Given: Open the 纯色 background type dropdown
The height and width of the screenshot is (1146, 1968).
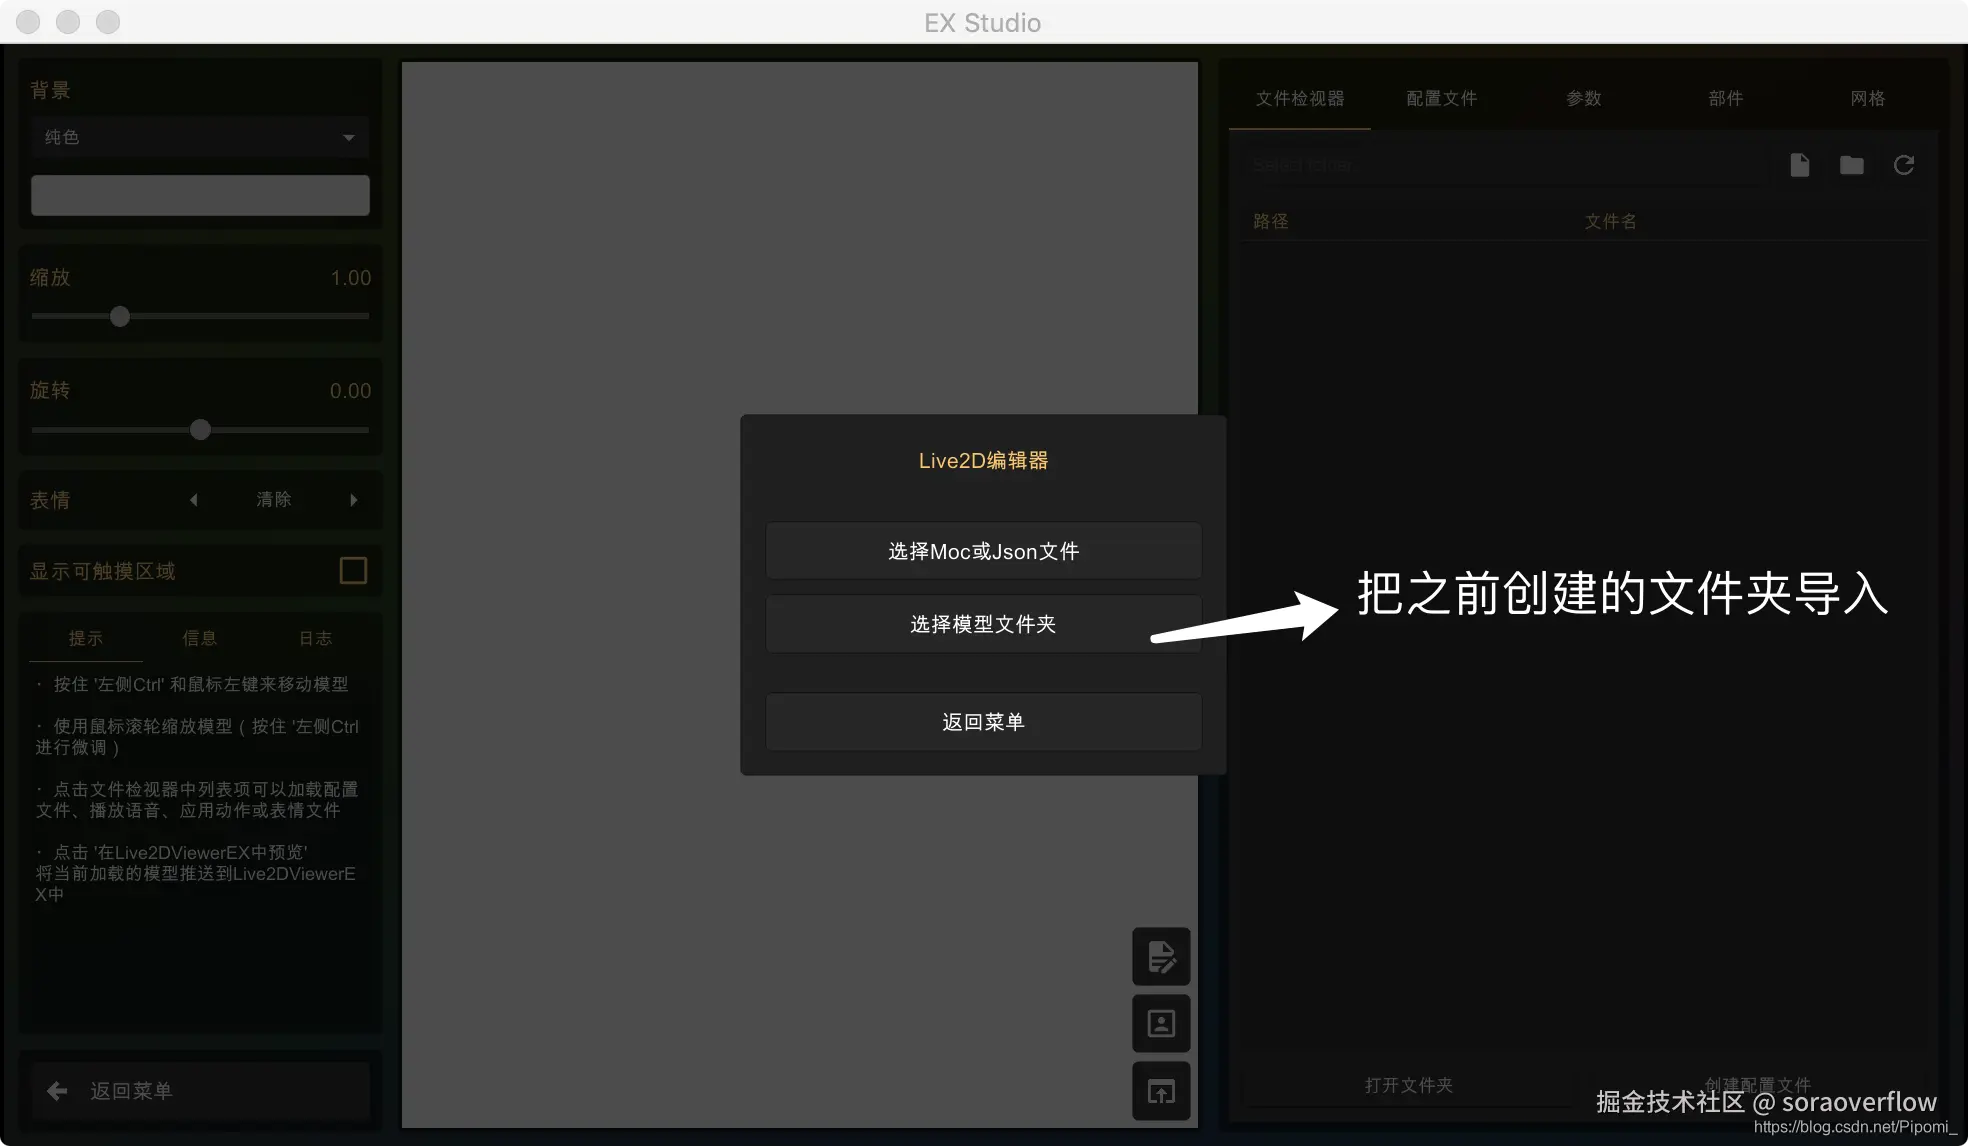Looking at the screenshot, I should point(199,137).
